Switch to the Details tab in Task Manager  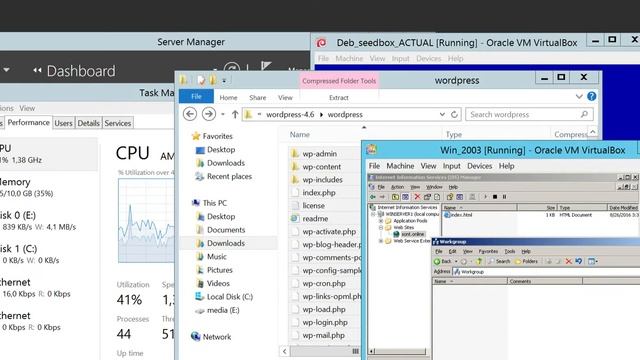88,123
